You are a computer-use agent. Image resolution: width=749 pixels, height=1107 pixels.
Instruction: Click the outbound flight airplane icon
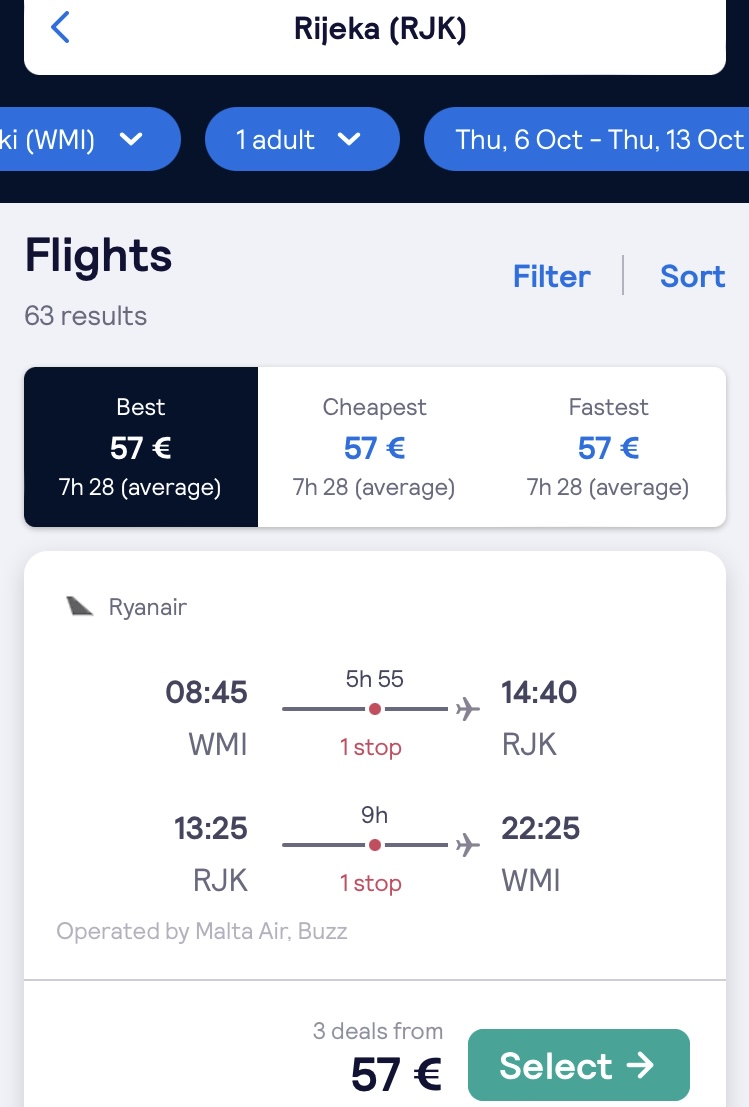click(x=467, y=708)
